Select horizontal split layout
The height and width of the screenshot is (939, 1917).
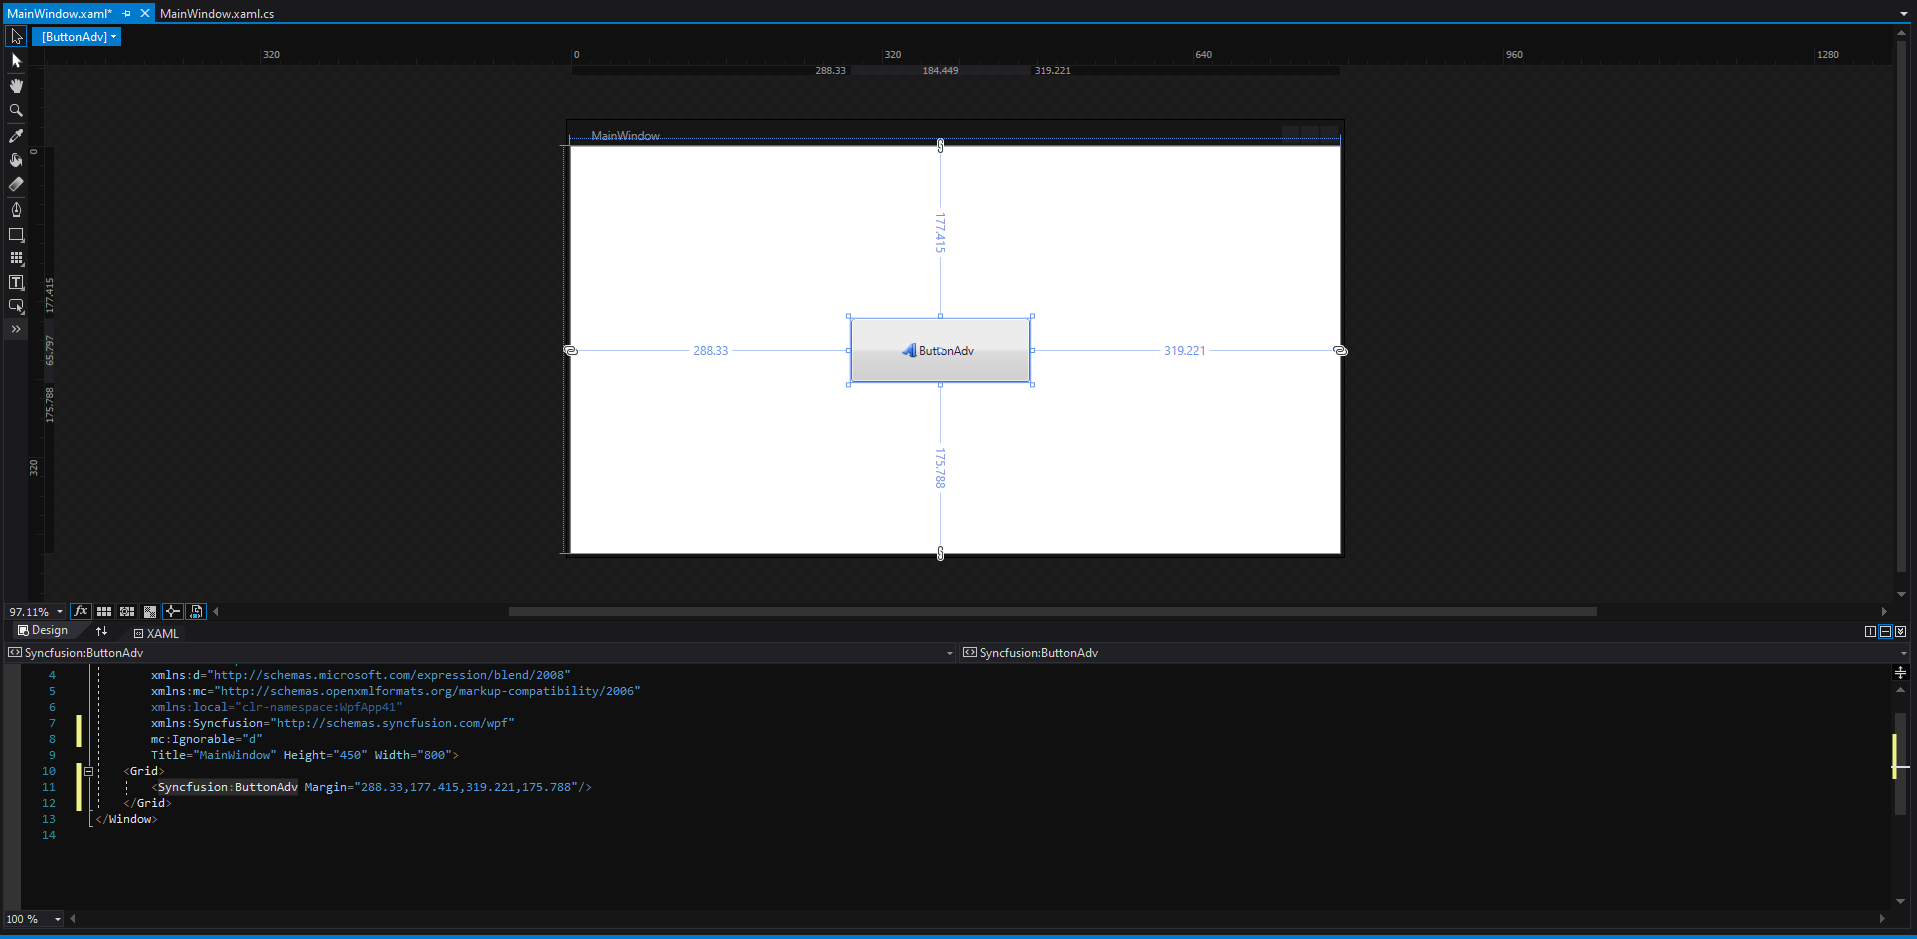1885,632
